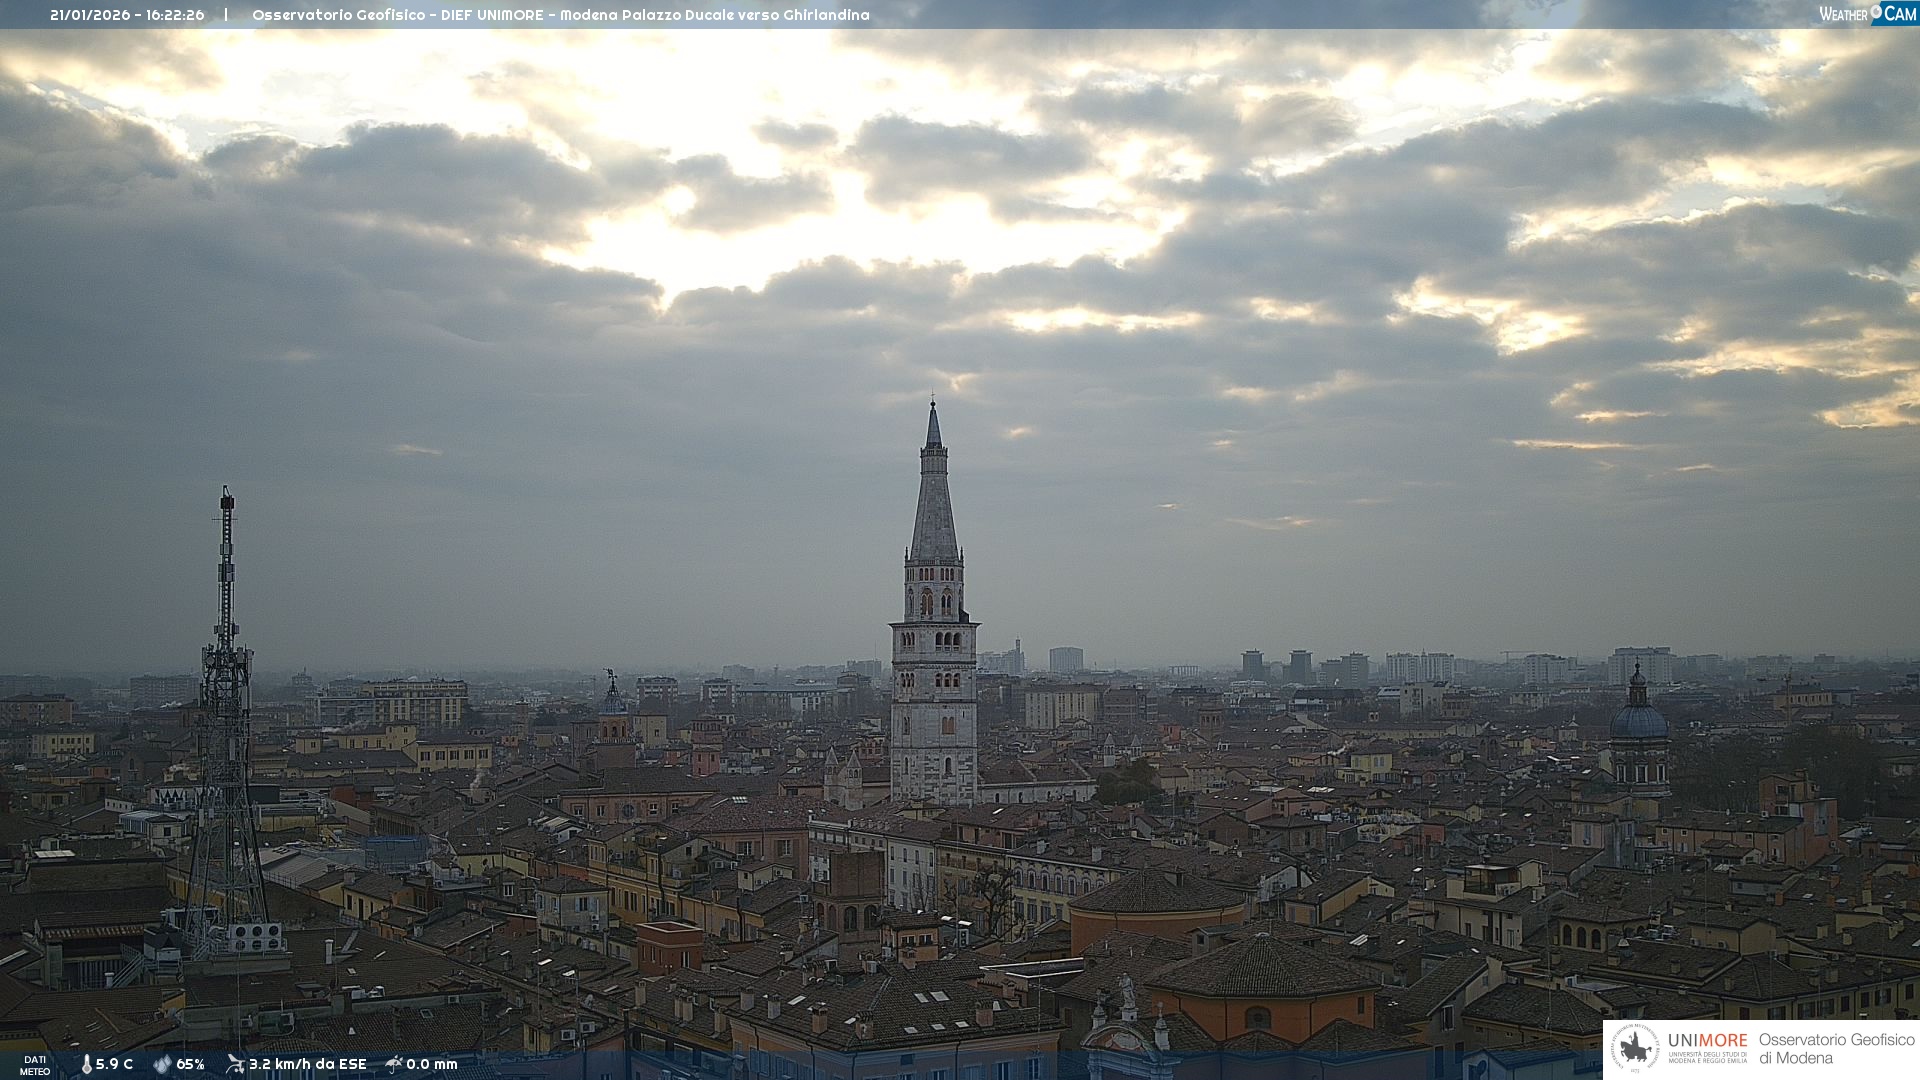Image resolution: width=1920 pixels, height=1080 pixels.
Task: Click the blue church dome on right
Action: tap(1638, 720)
